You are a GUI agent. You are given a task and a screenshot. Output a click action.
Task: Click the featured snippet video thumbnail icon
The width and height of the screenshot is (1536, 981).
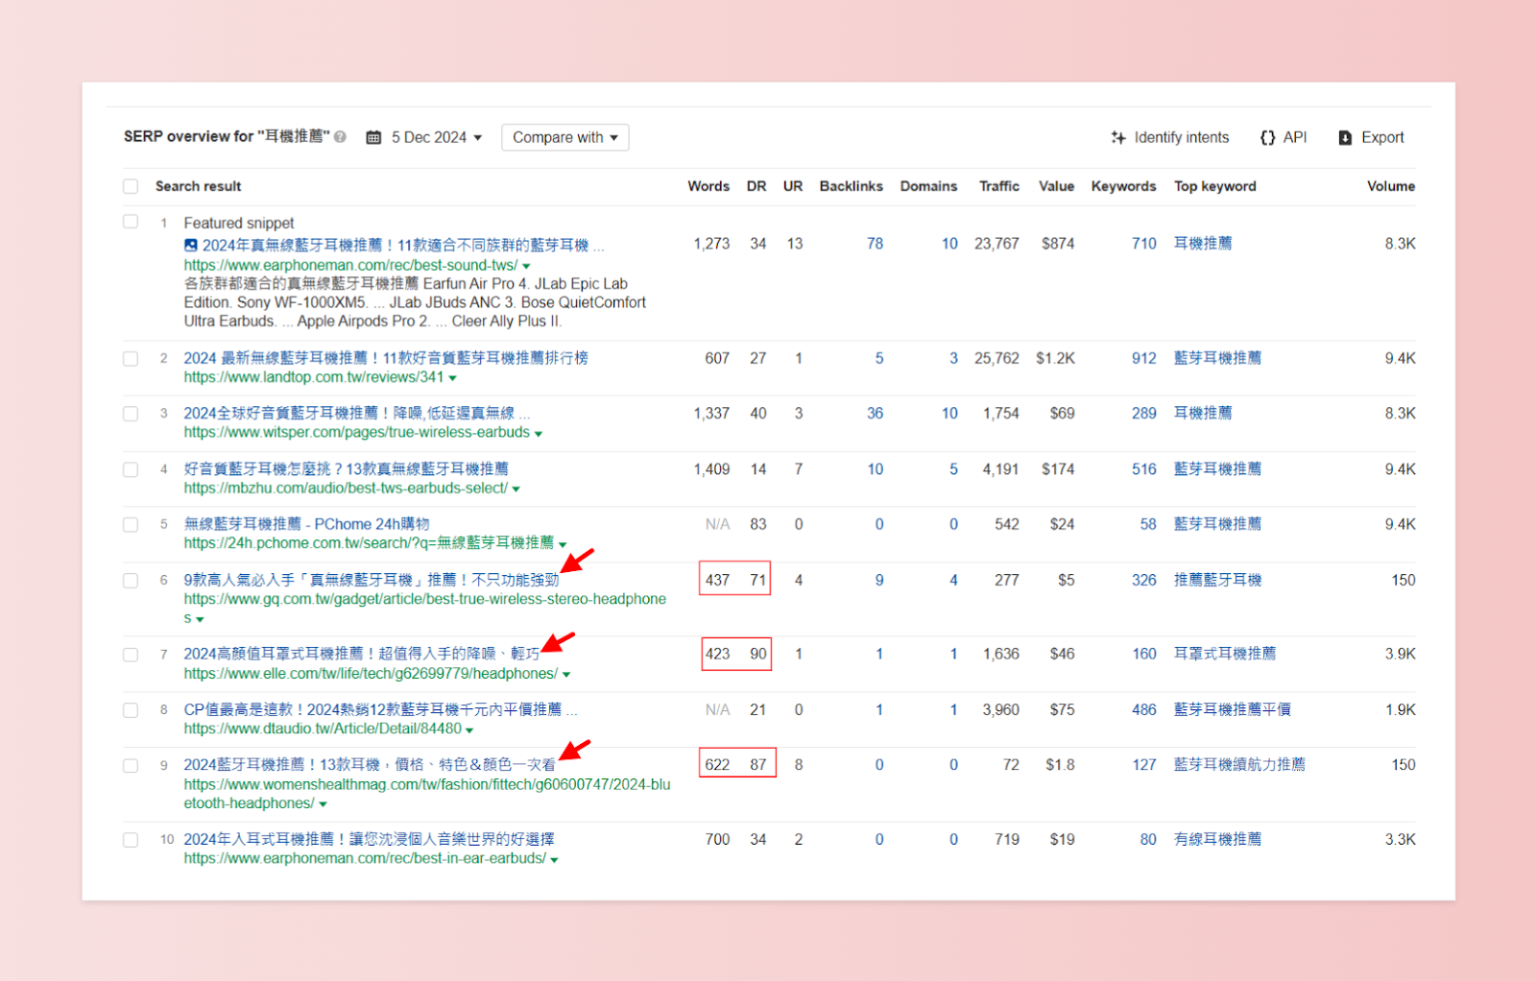tap(190, 244)
